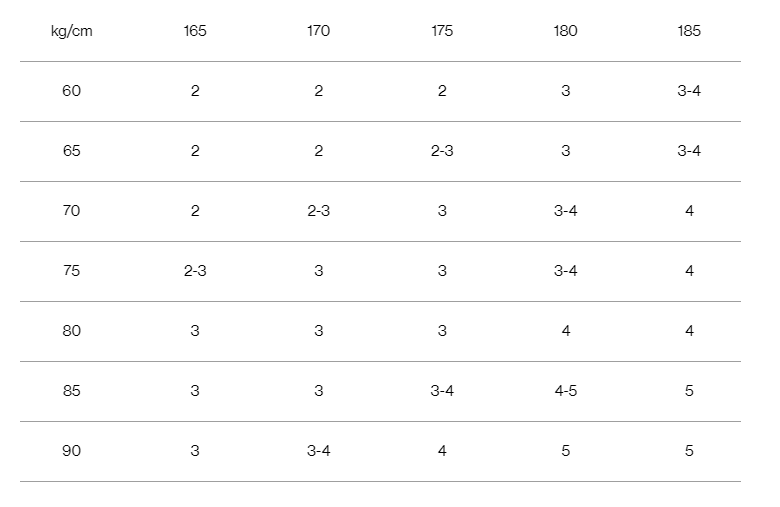Select the 170 column header
Viewport: 780px width, 507px height.
coord(318,31)
